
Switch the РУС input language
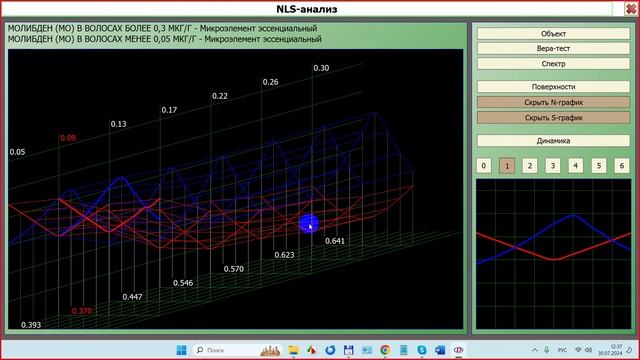pyautogui.click(x=562, y=350)
